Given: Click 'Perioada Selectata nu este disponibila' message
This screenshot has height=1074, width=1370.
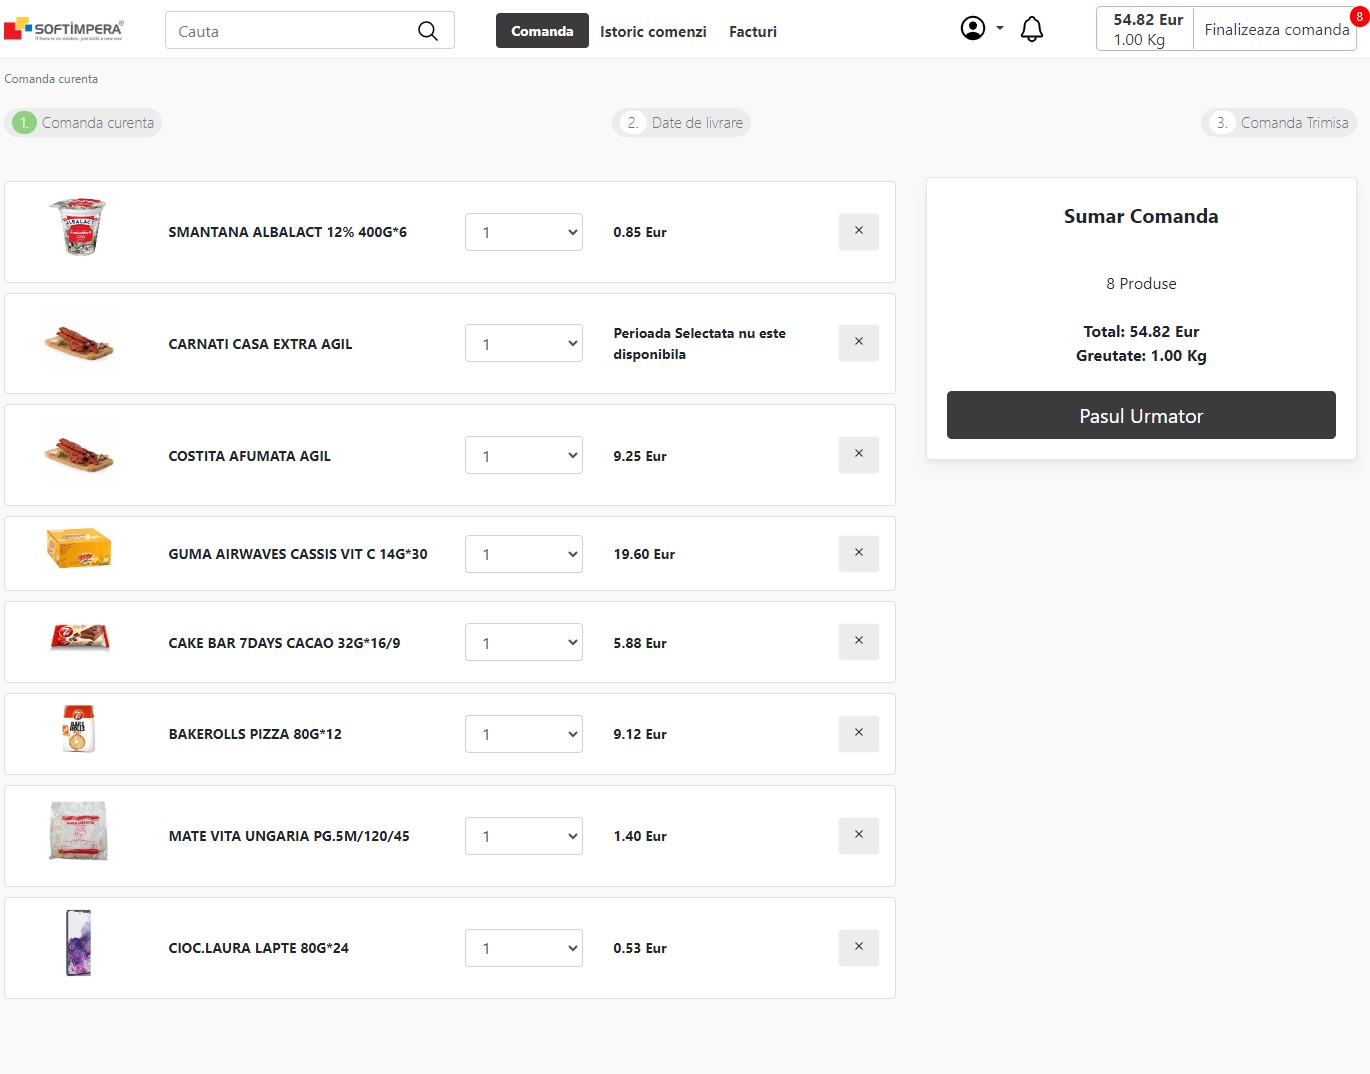Looking at the screenshot, I should pos(700,344).
